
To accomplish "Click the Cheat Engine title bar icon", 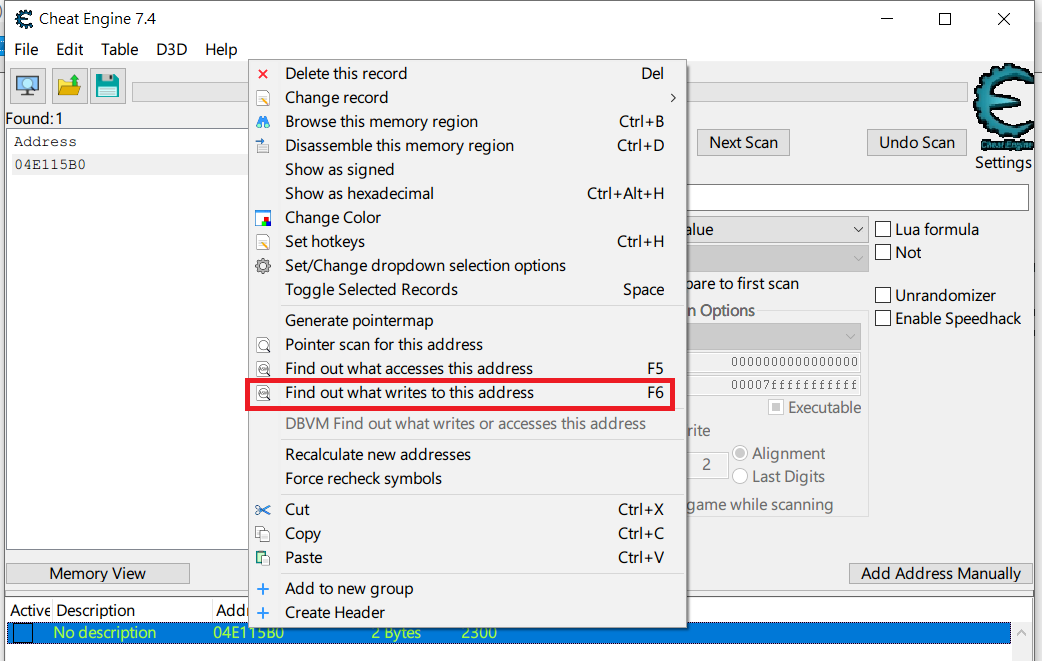I will [x=24, y=19].
